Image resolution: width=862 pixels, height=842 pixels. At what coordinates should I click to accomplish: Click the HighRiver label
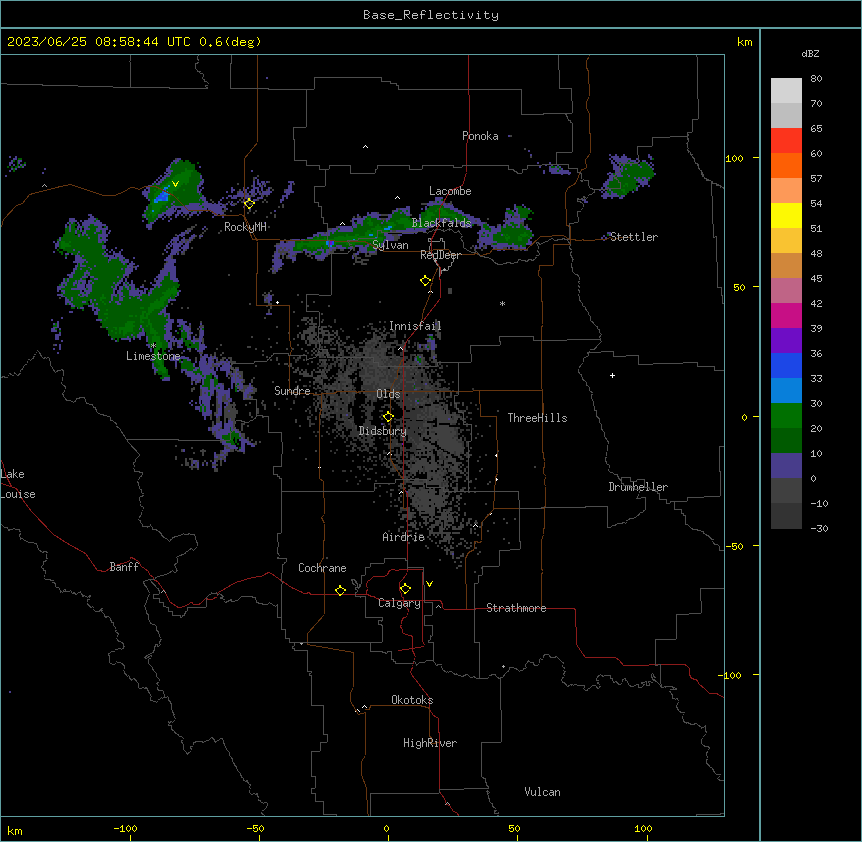coord(430,743)
